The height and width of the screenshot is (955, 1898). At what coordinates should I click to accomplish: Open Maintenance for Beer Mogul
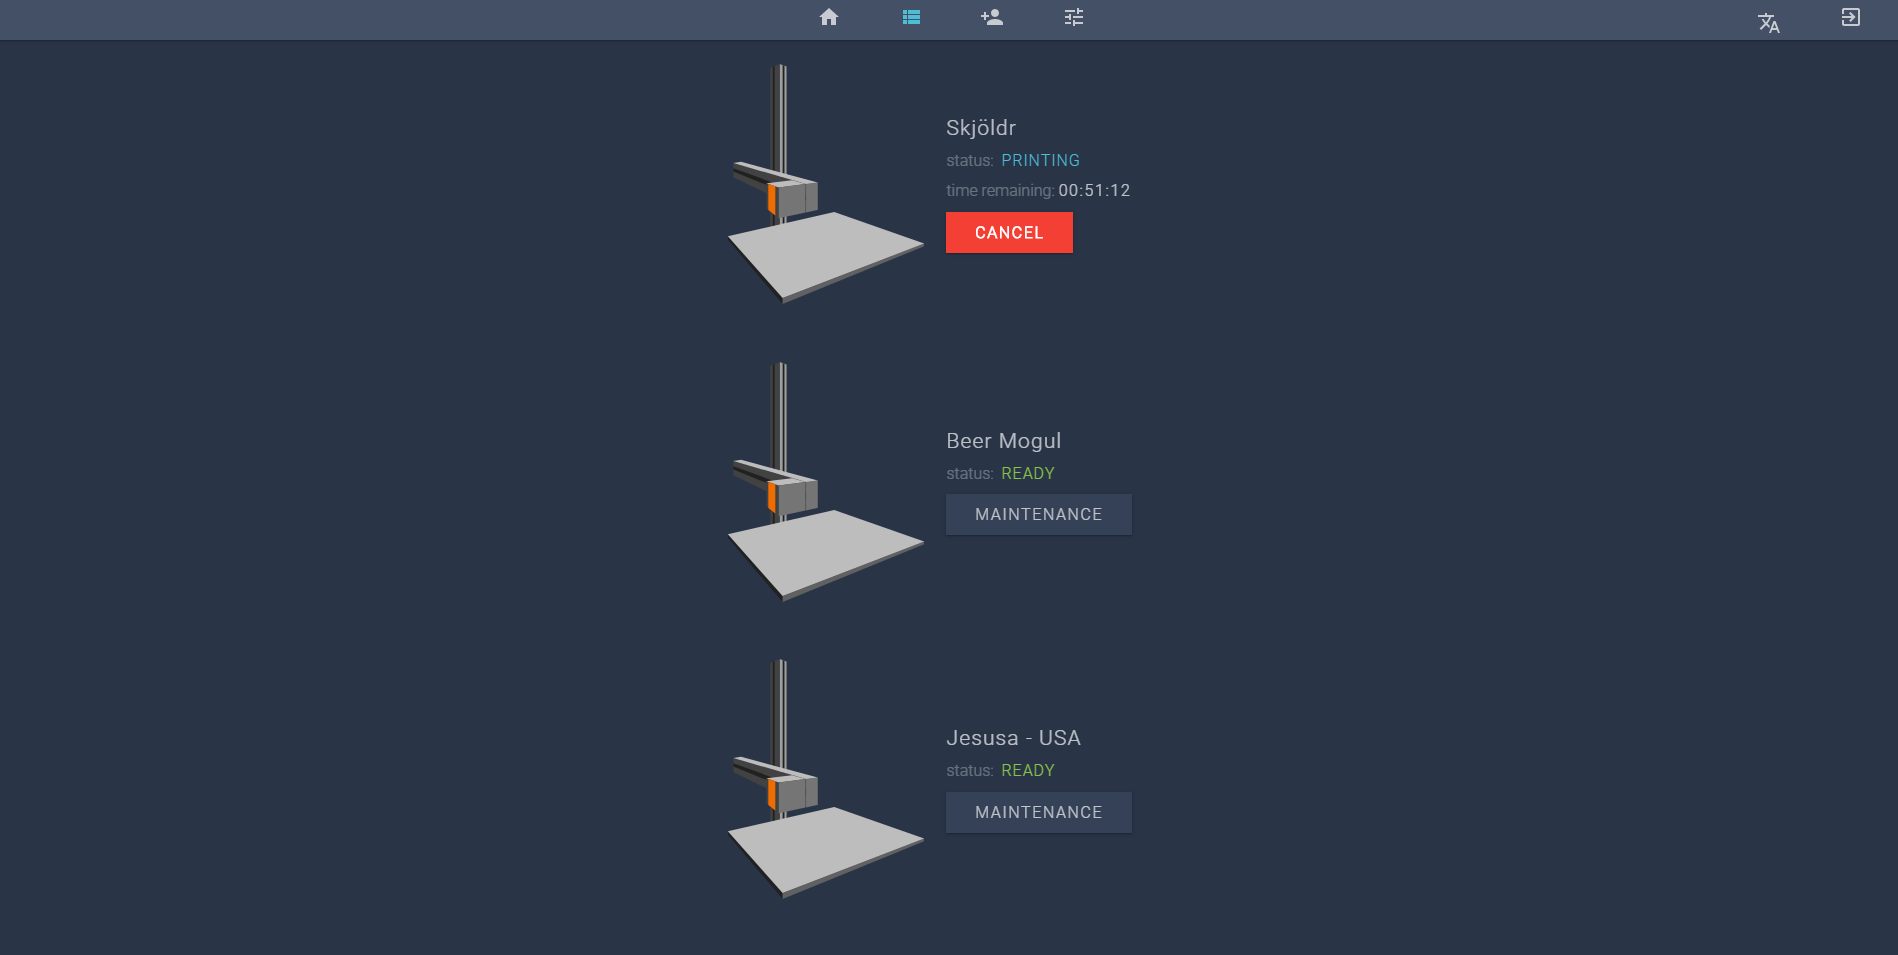tap(1038, 515)
